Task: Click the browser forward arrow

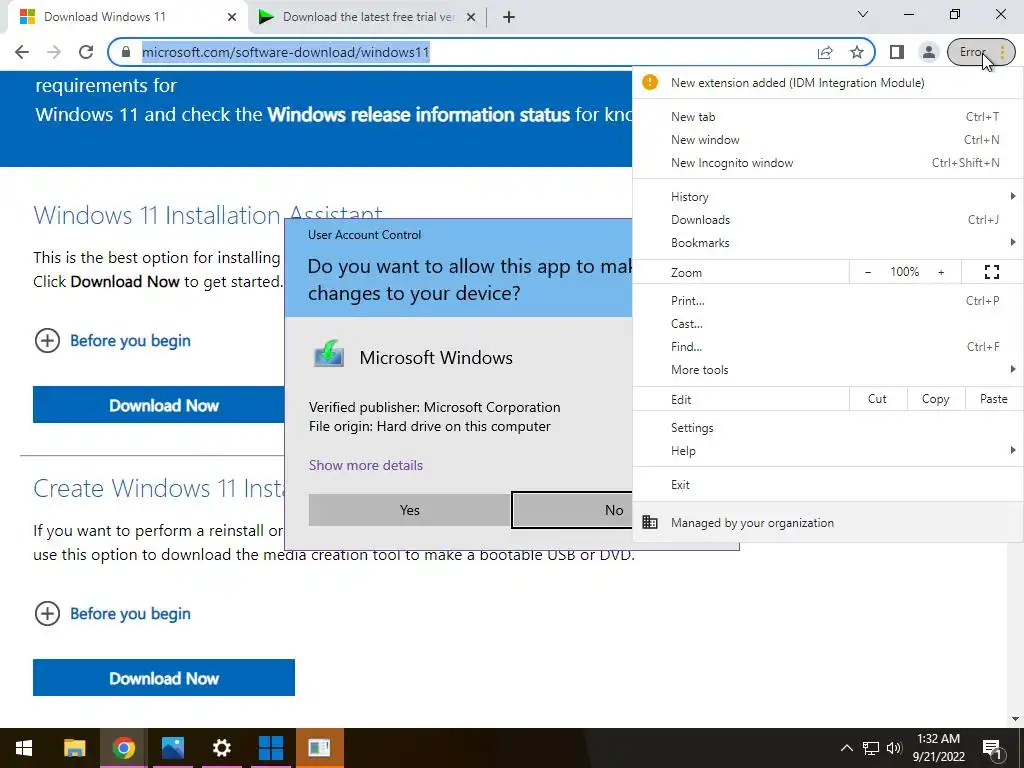Action: pos(54,52)
